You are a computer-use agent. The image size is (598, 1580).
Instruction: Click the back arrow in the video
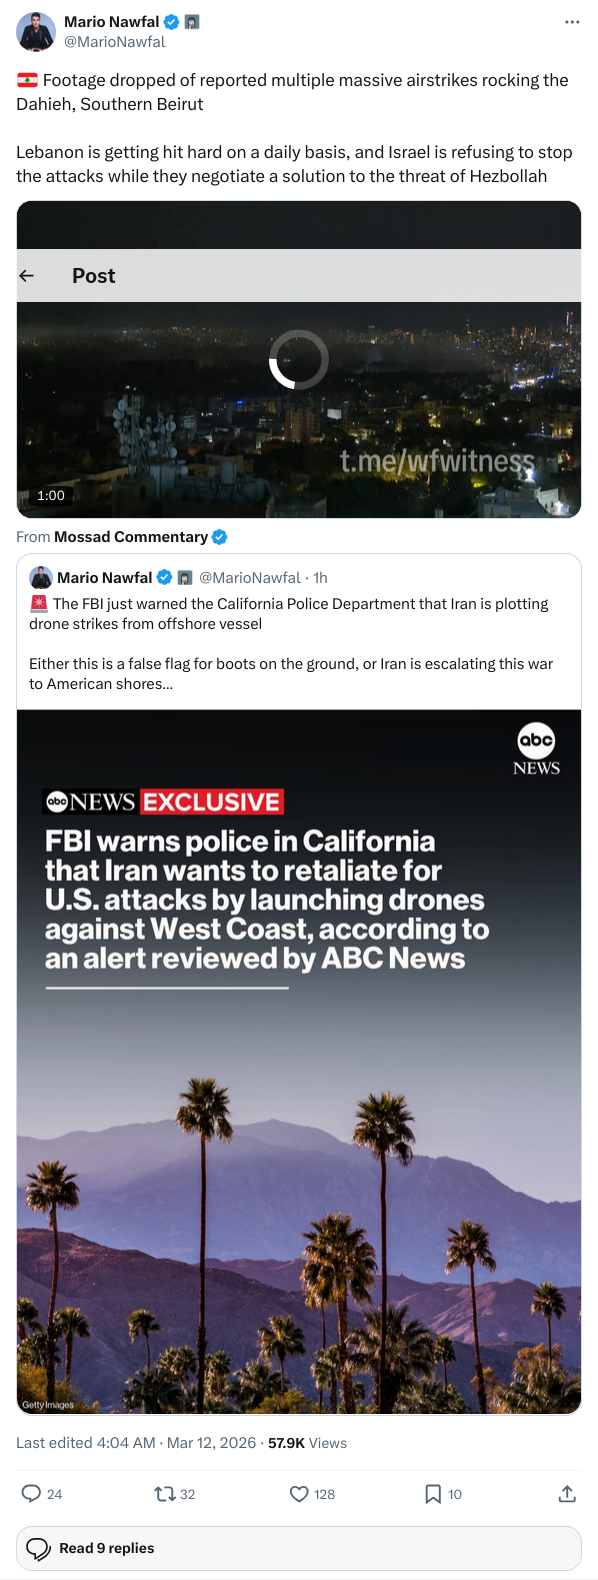pos(27,276)
